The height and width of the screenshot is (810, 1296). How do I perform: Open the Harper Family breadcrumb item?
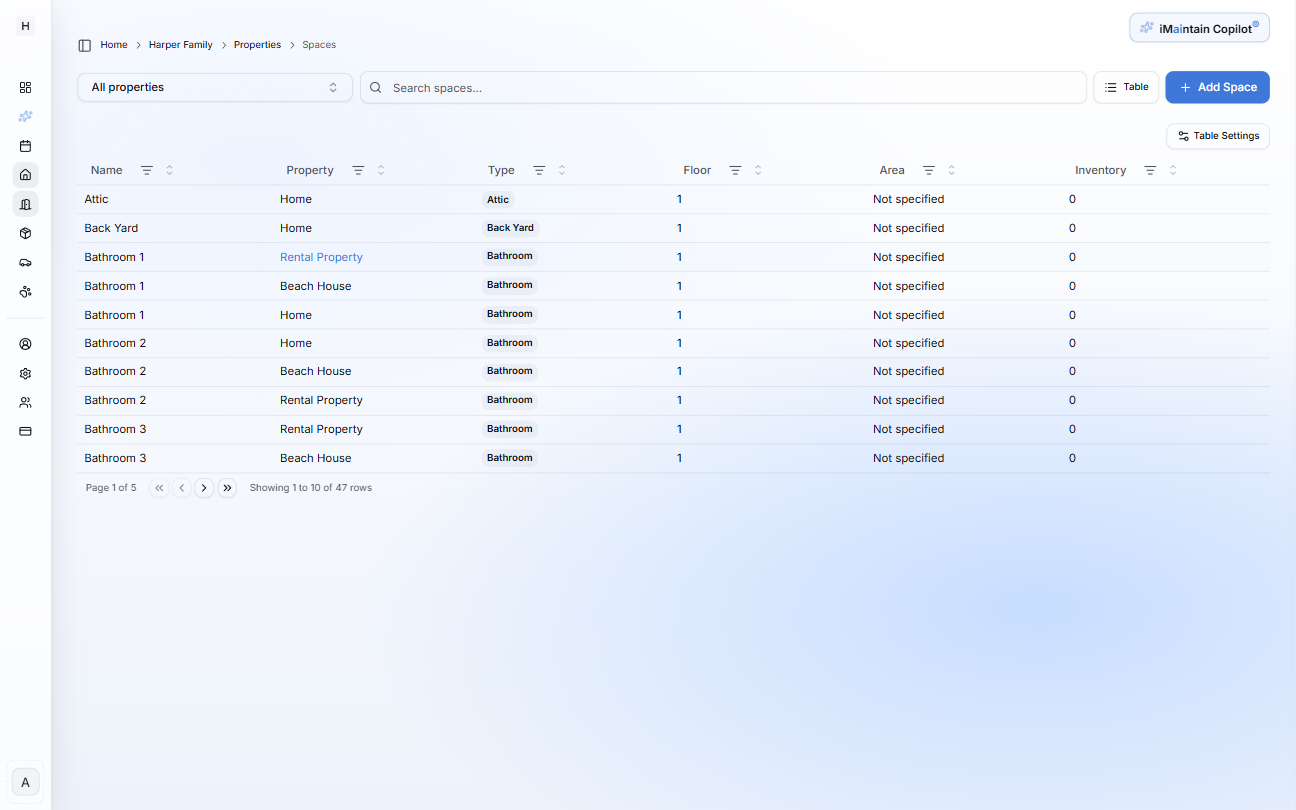coord(180,44)
